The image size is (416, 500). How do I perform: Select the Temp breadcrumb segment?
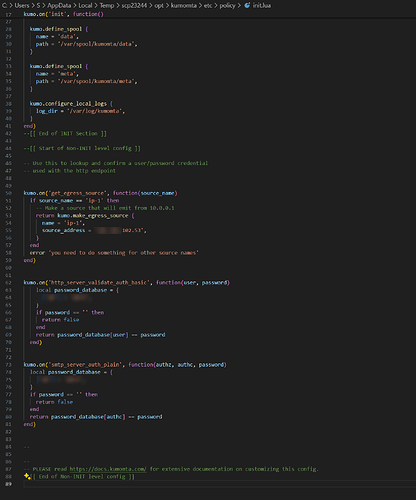(x=107, y=5)
